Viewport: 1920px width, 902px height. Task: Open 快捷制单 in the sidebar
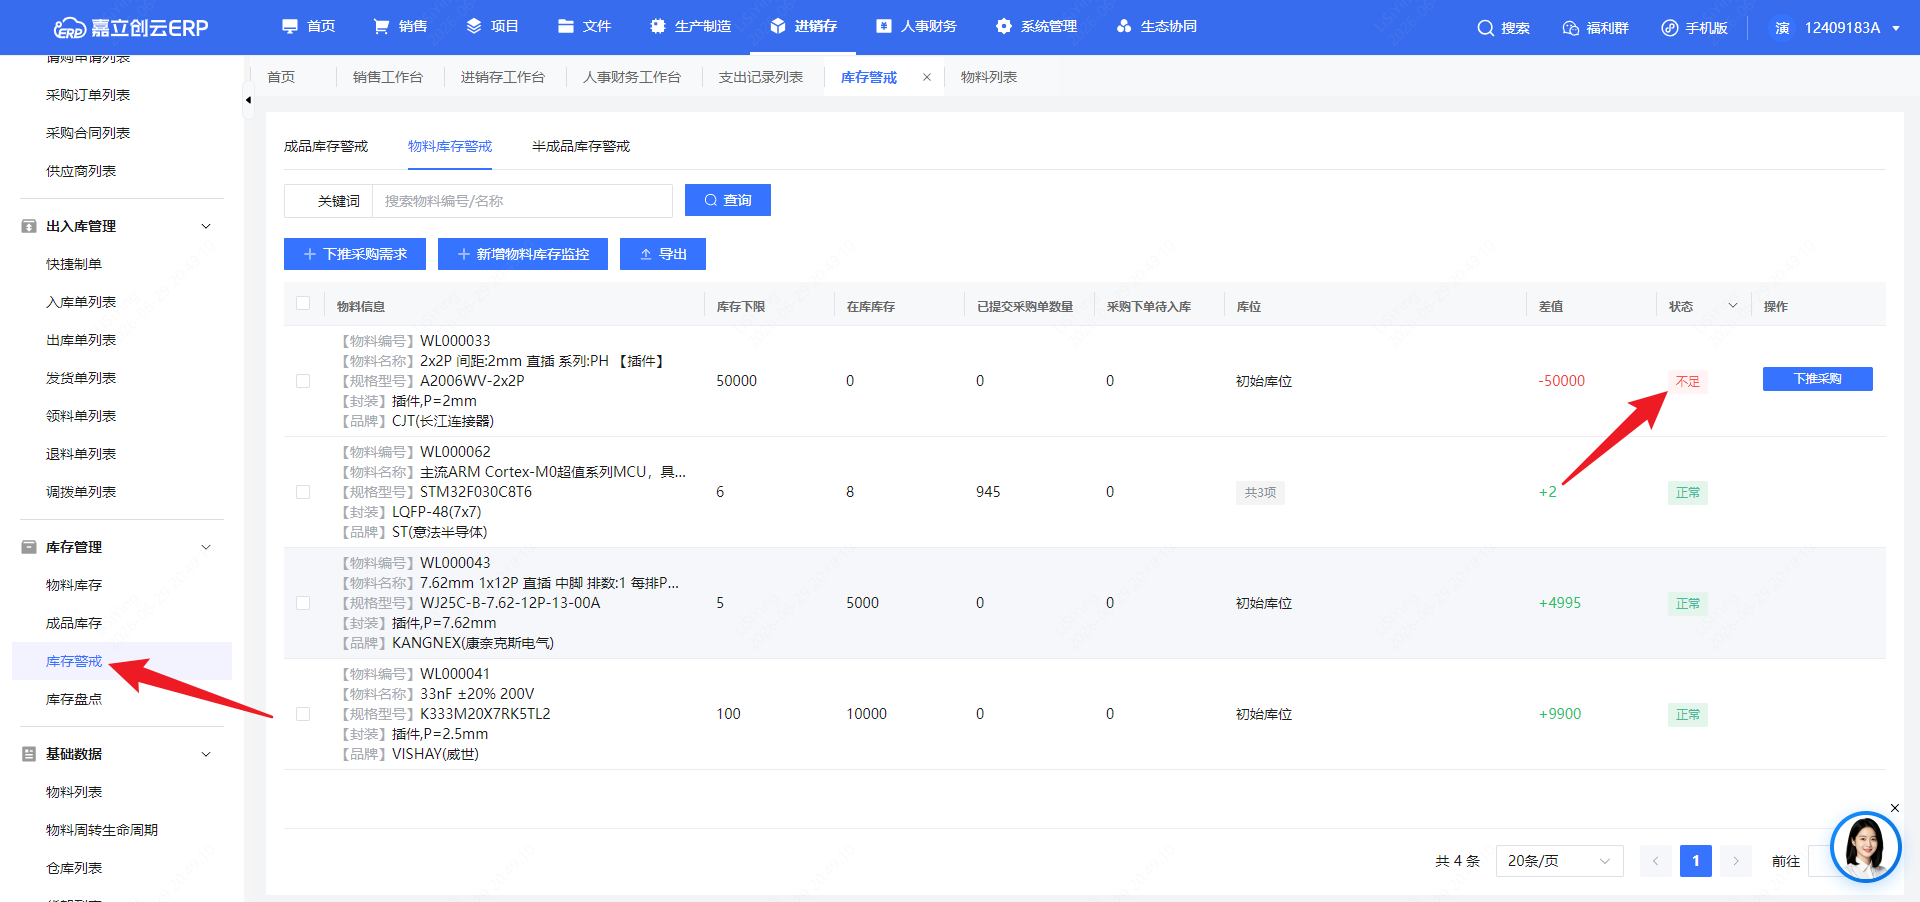(x=74, y=264)
